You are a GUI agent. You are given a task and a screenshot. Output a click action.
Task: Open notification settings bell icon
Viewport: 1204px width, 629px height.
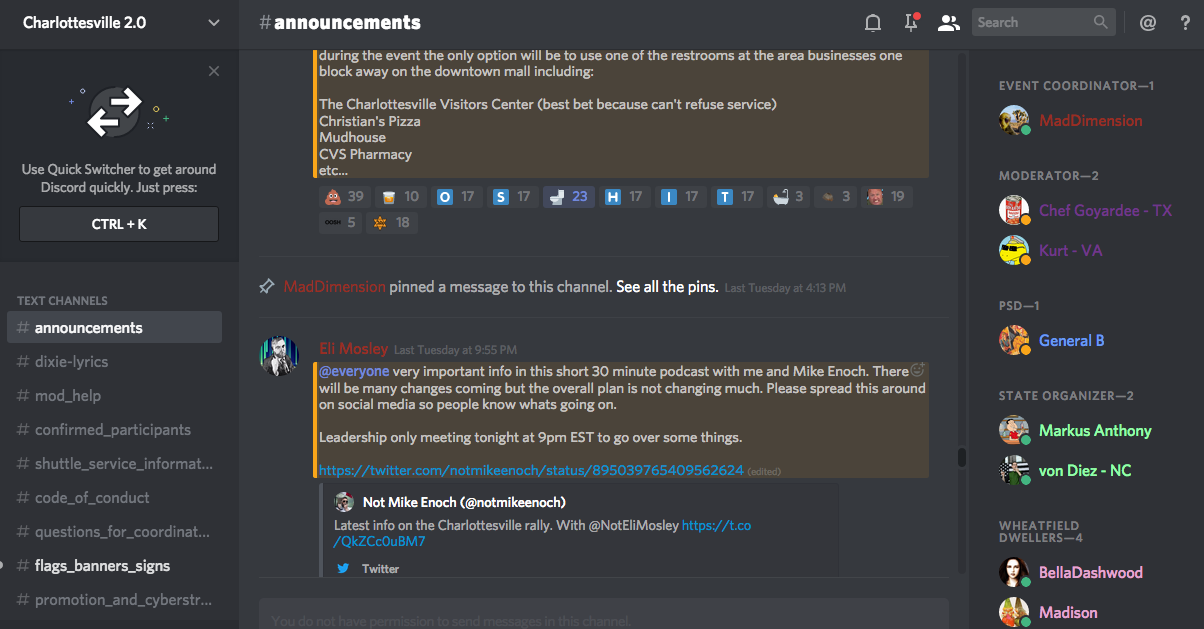(x=873, y=22)
